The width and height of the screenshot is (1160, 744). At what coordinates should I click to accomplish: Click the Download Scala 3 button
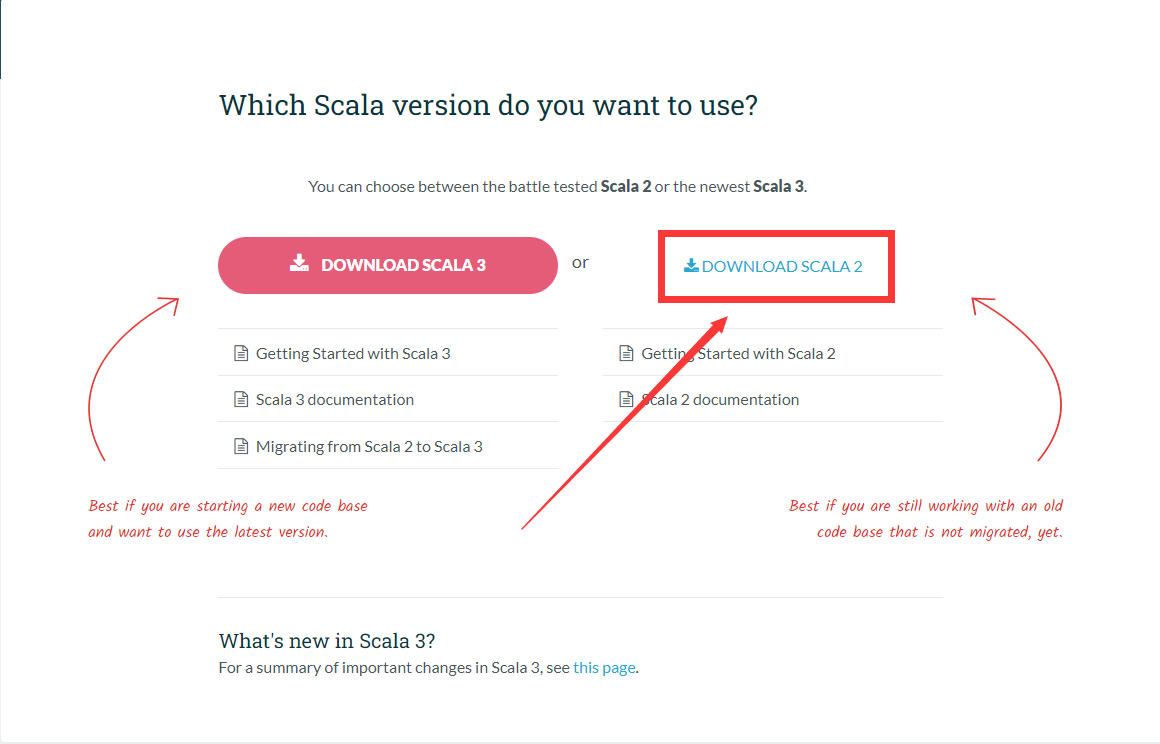click(x=388, y=265)
